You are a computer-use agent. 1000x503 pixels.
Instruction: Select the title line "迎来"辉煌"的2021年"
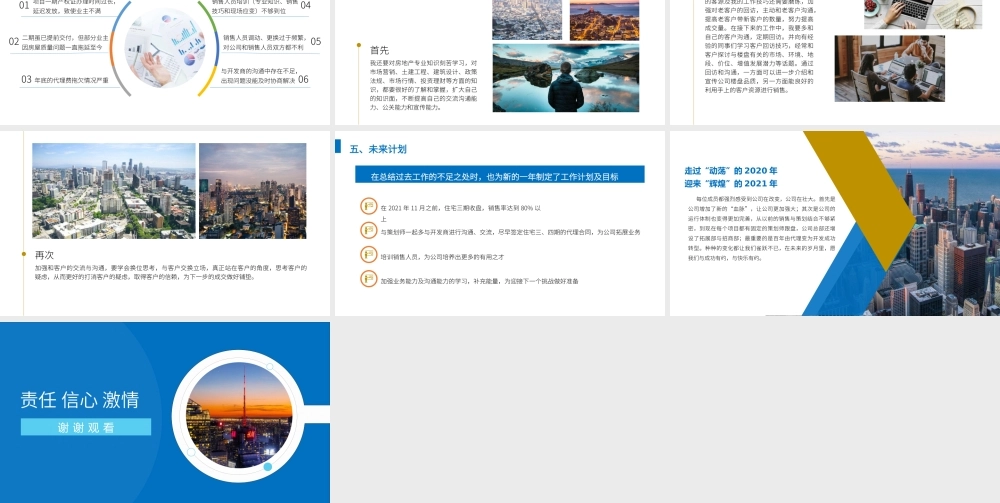coord(731,184)
